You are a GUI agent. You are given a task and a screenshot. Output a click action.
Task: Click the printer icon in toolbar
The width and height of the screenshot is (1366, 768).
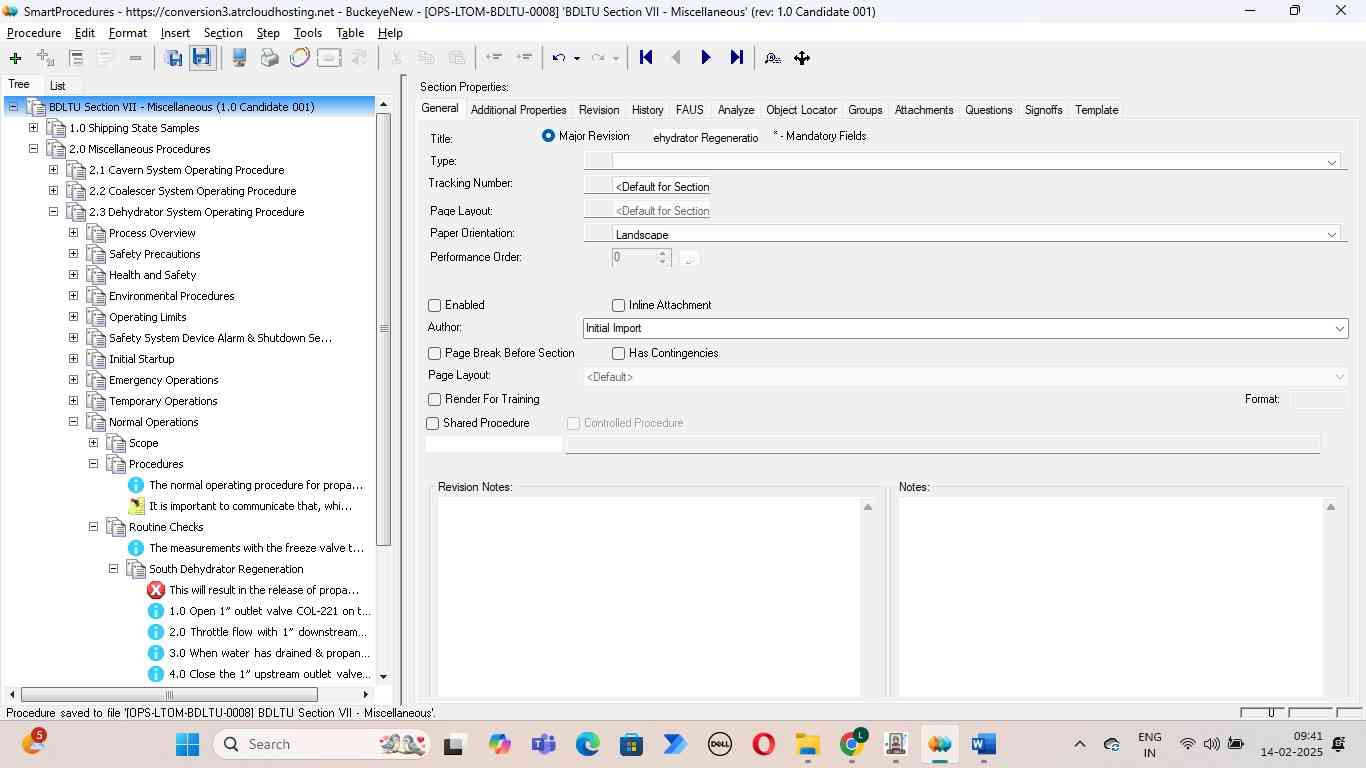click(269, 58)
